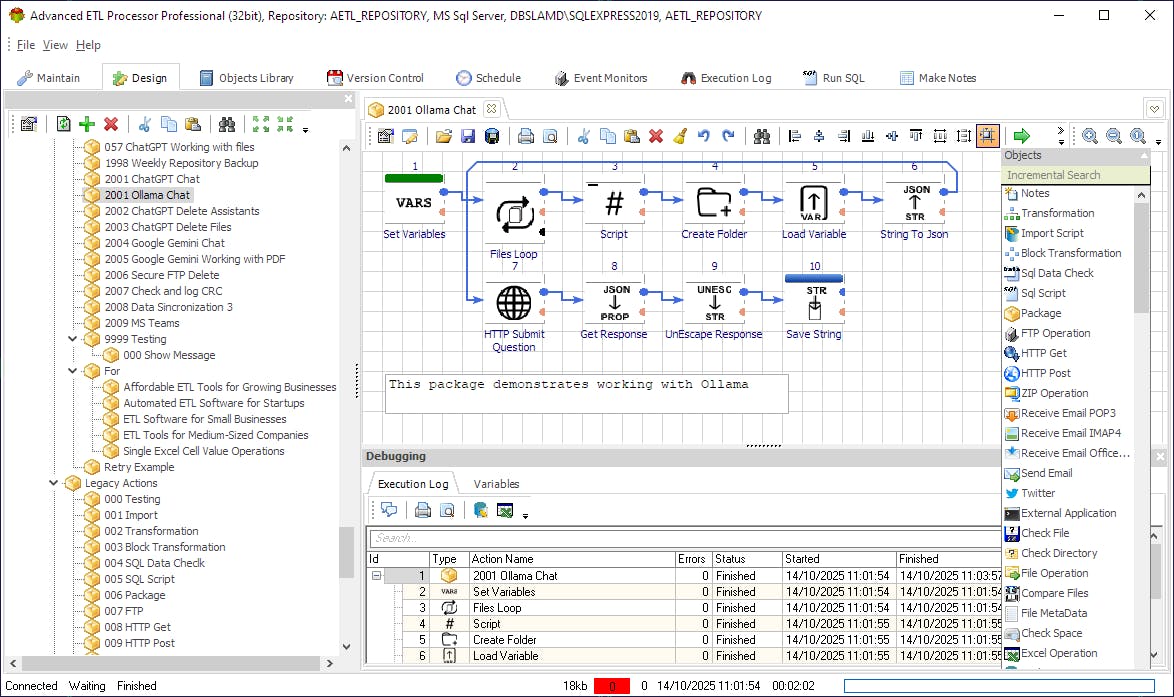The height and width of the screenshot is (697, 1174).
Task: Click the open folder icon in package toolbar
Action: (444, 136)
